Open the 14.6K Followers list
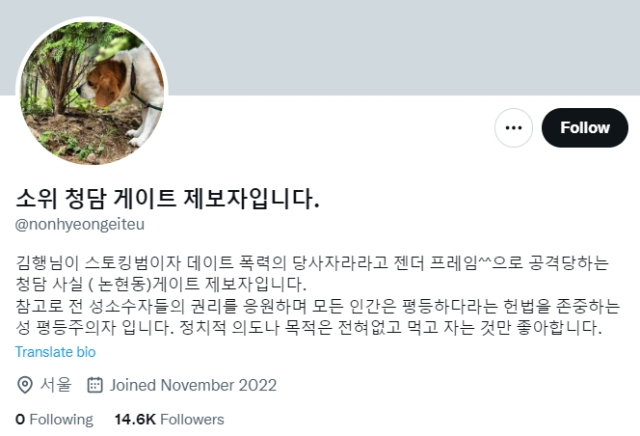640x436 pixels. (169, 419)
